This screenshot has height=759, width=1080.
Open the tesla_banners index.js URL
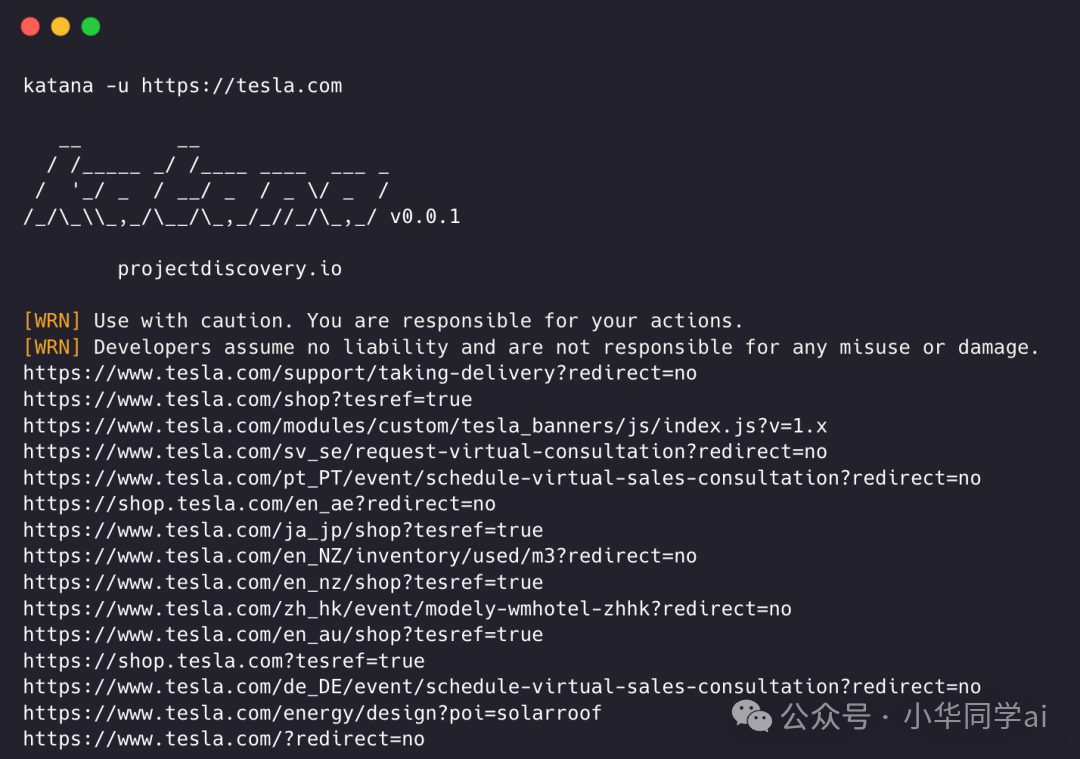click(x=425, y=425)
